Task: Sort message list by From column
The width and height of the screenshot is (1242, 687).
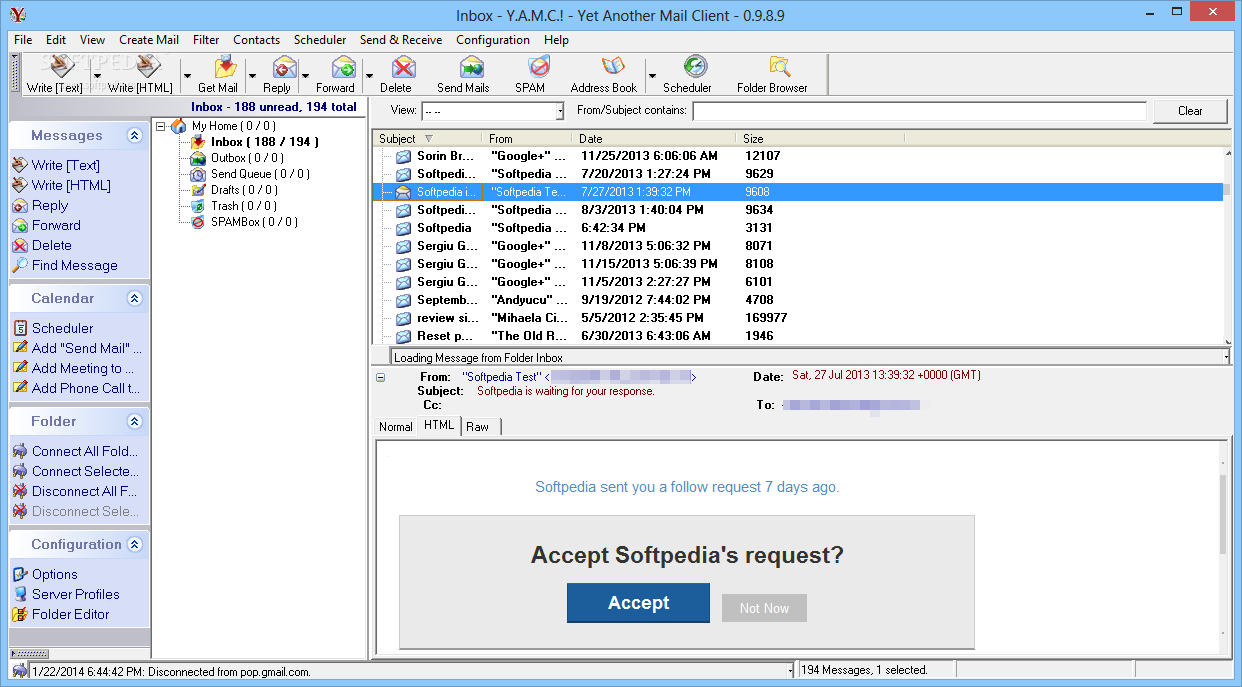Action: [x=527, y=139]
